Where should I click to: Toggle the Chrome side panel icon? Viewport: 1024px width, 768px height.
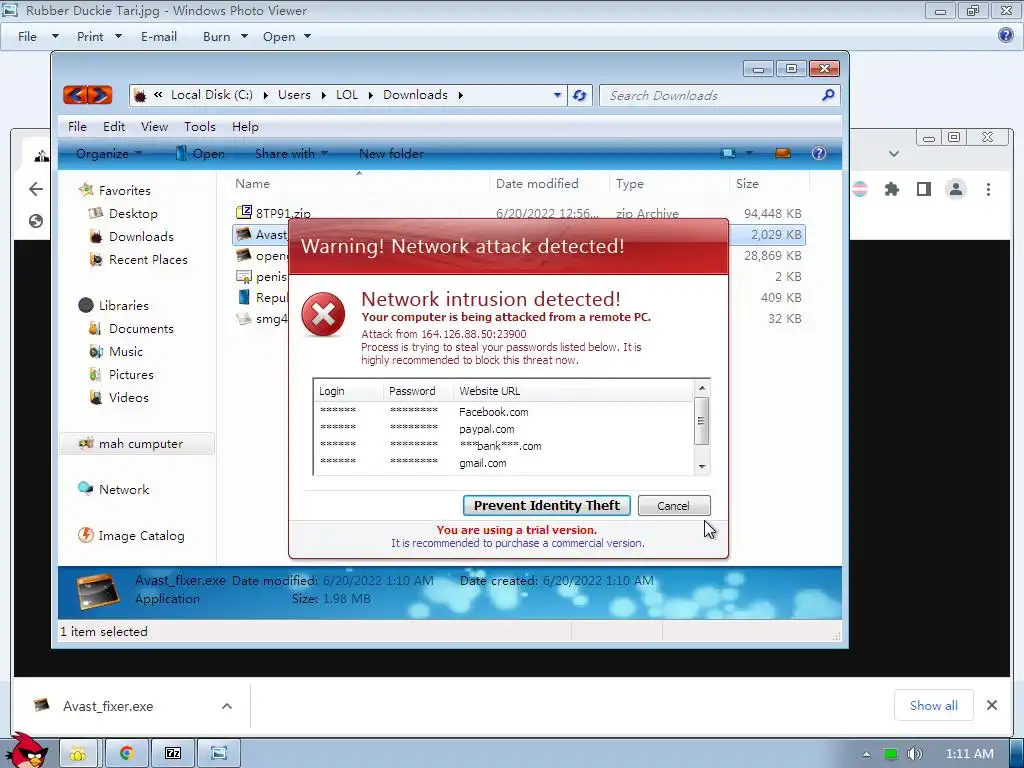(x=923, y=189)
